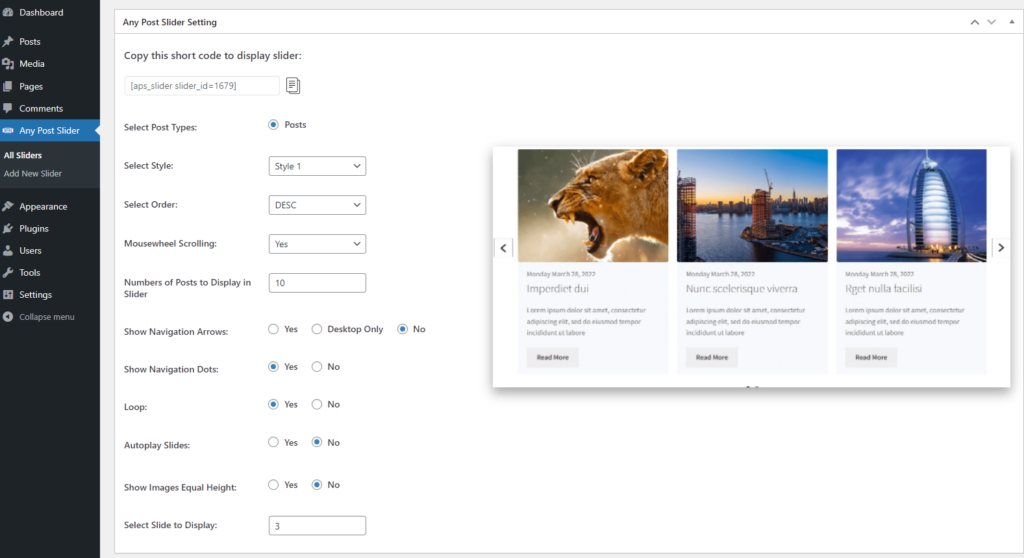Click the Appearance brush icon

click(9, 206)
